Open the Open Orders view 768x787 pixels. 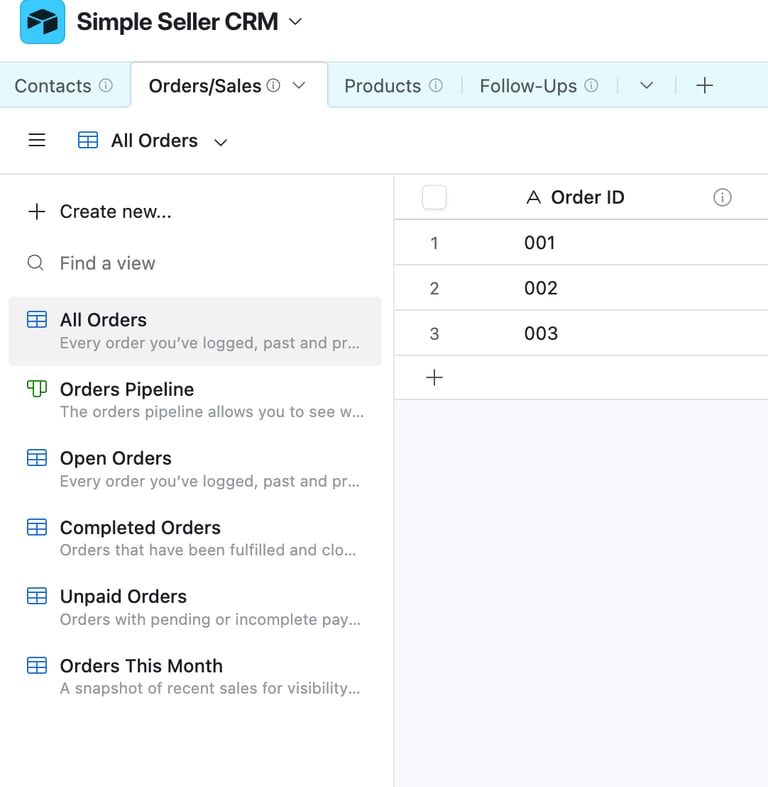click(x=195, y=469)
